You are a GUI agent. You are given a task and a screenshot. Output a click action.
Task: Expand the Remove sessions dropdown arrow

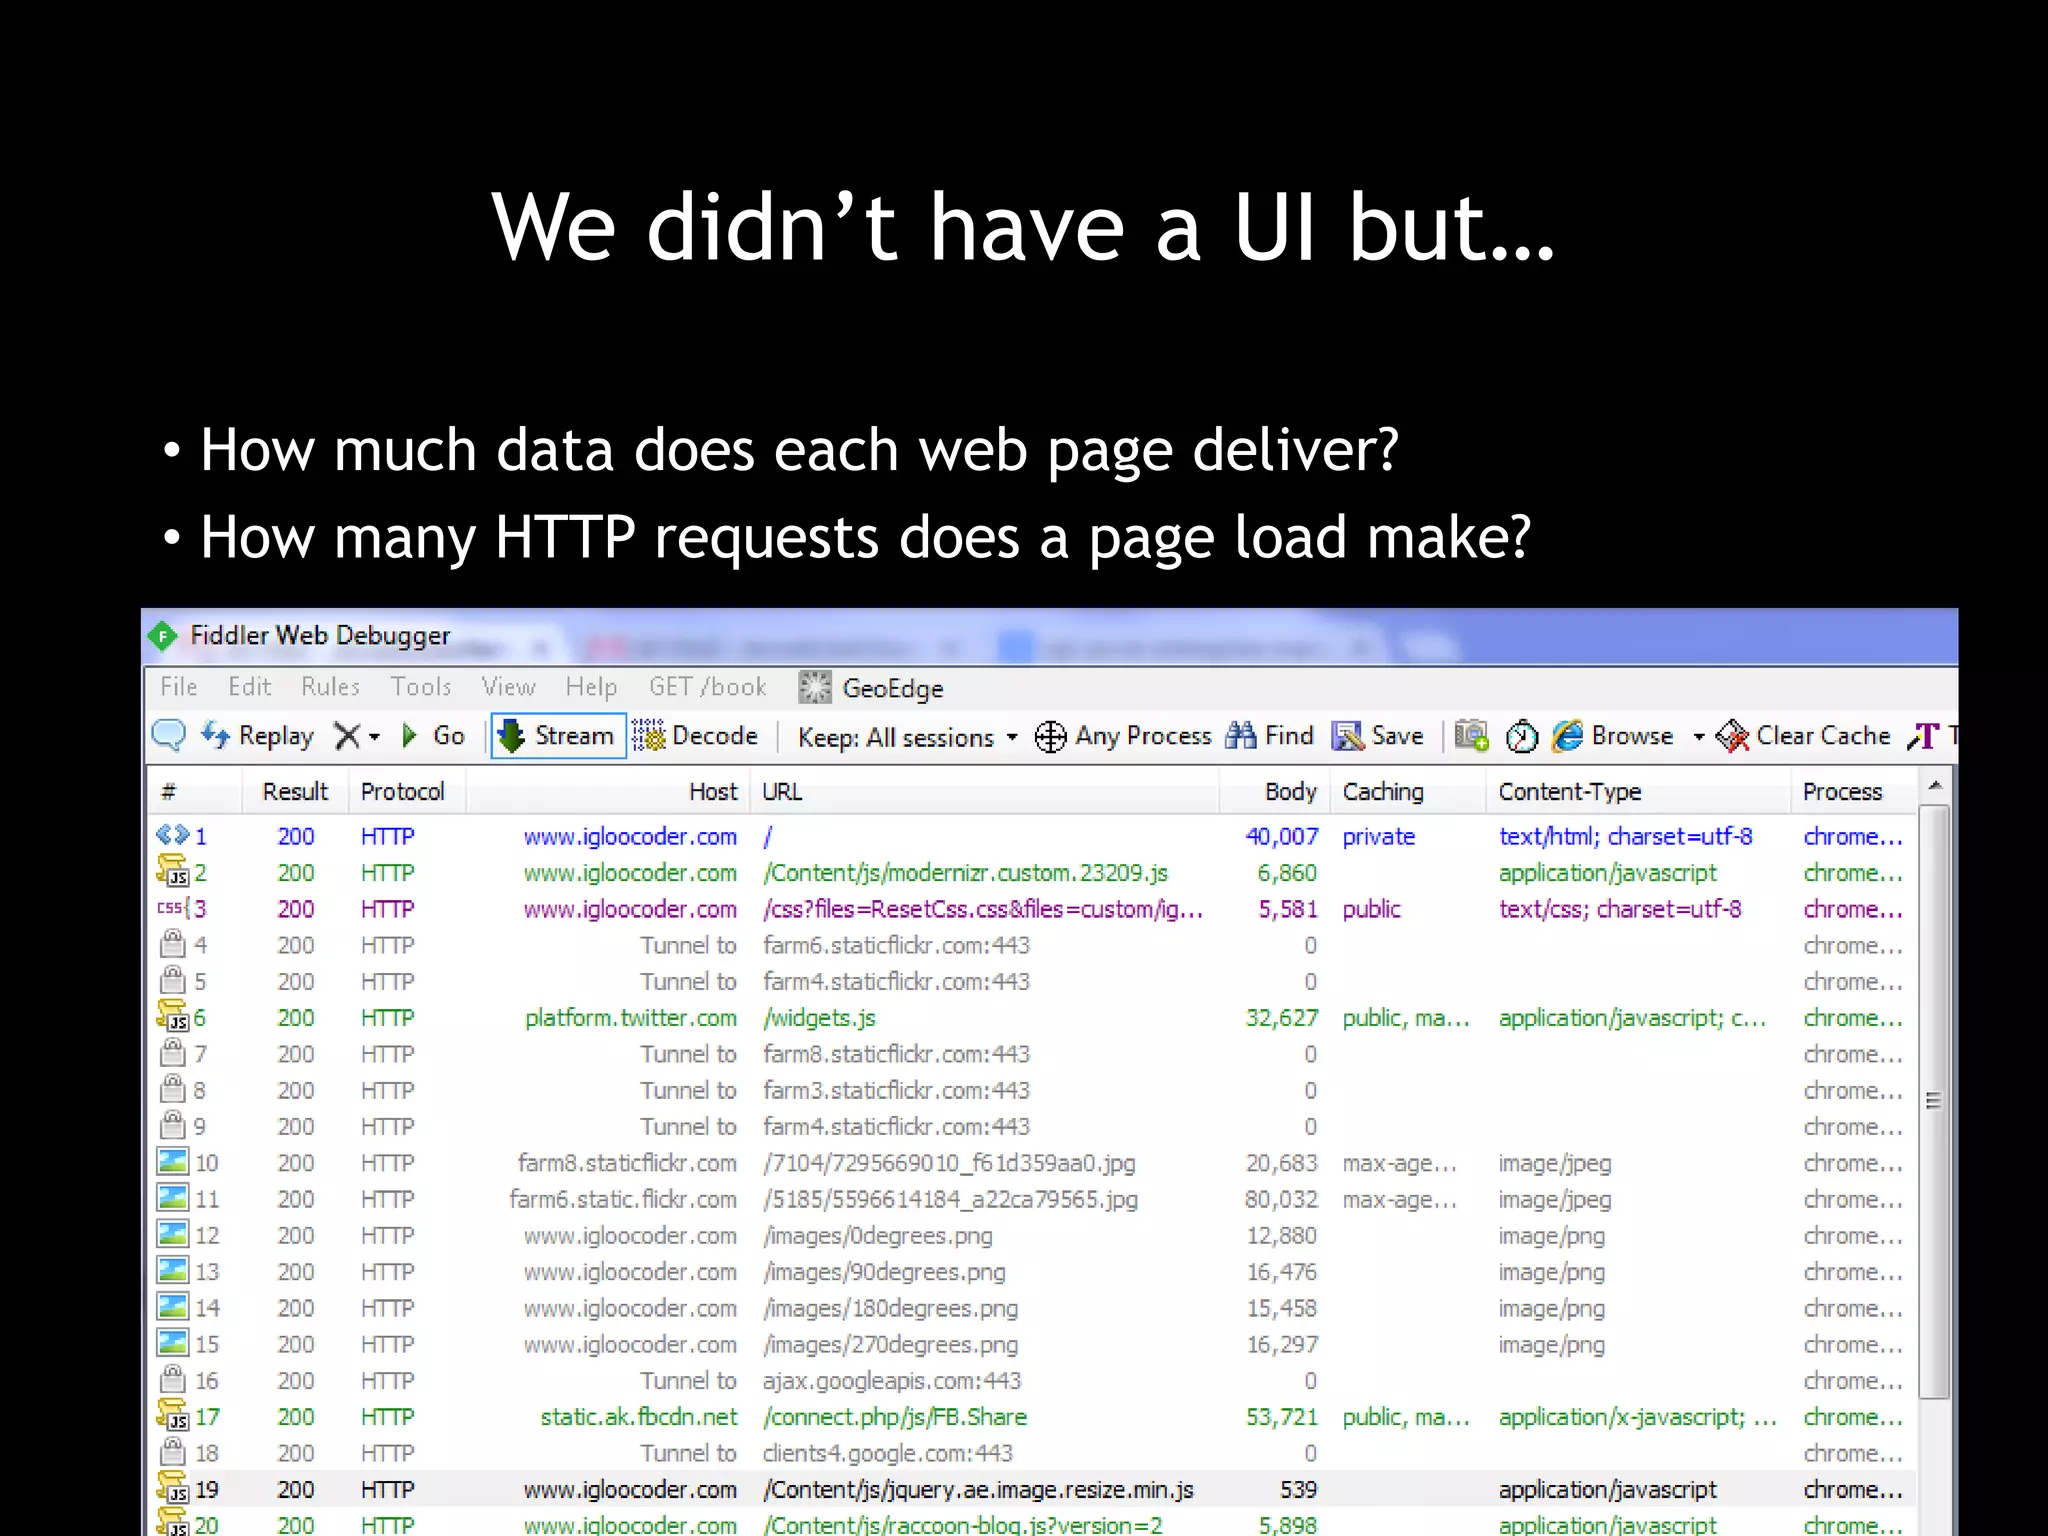pos(374,738)
